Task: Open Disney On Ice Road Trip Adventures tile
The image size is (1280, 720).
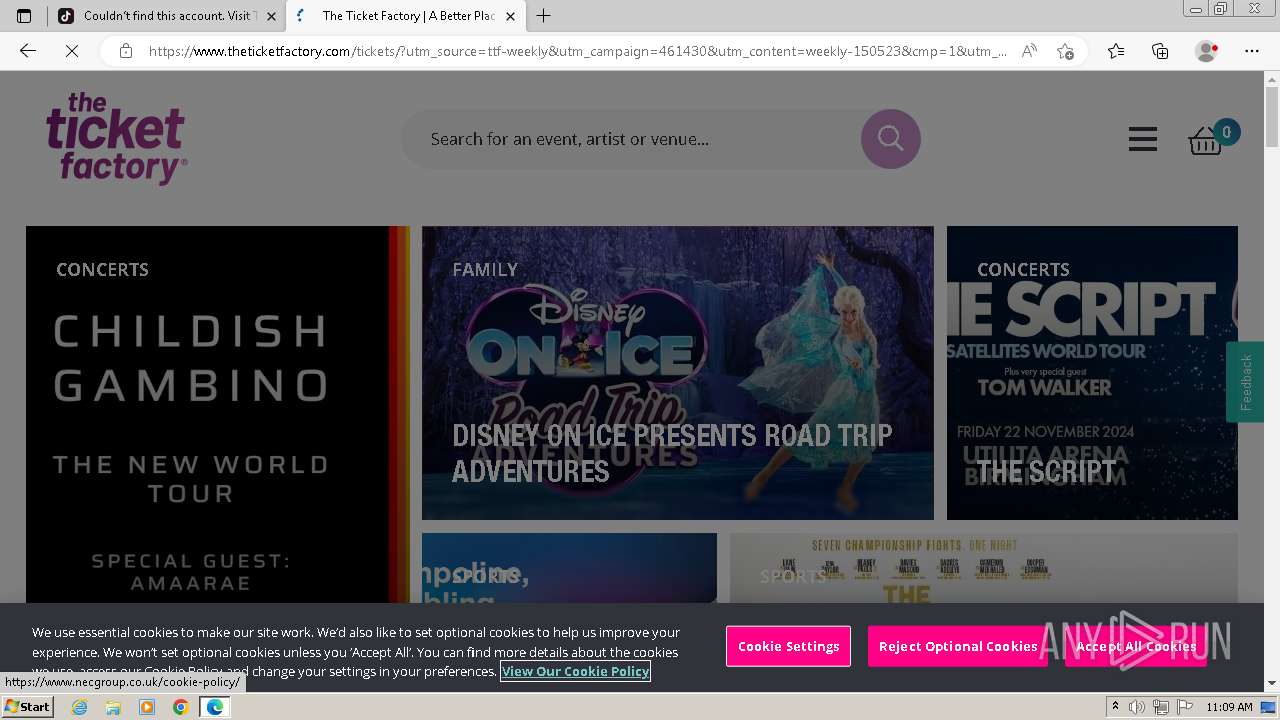Action: point(678,373)
